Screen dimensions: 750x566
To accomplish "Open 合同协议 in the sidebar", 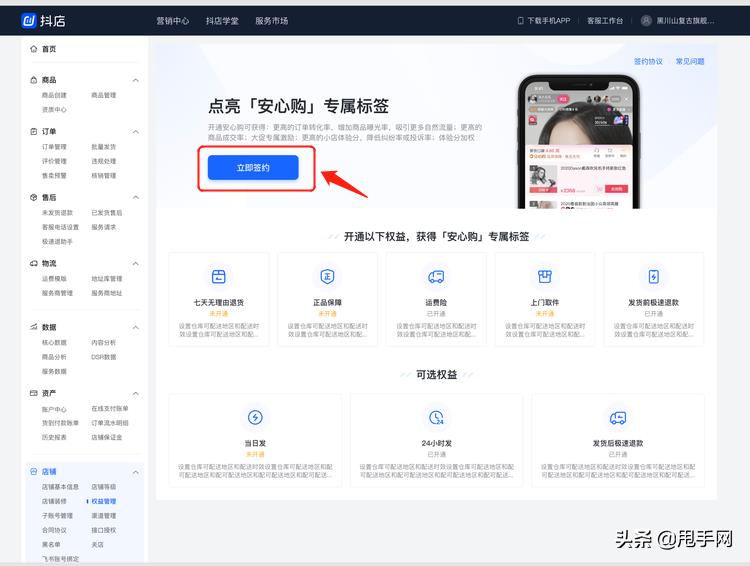I will [x=54, y=530].
